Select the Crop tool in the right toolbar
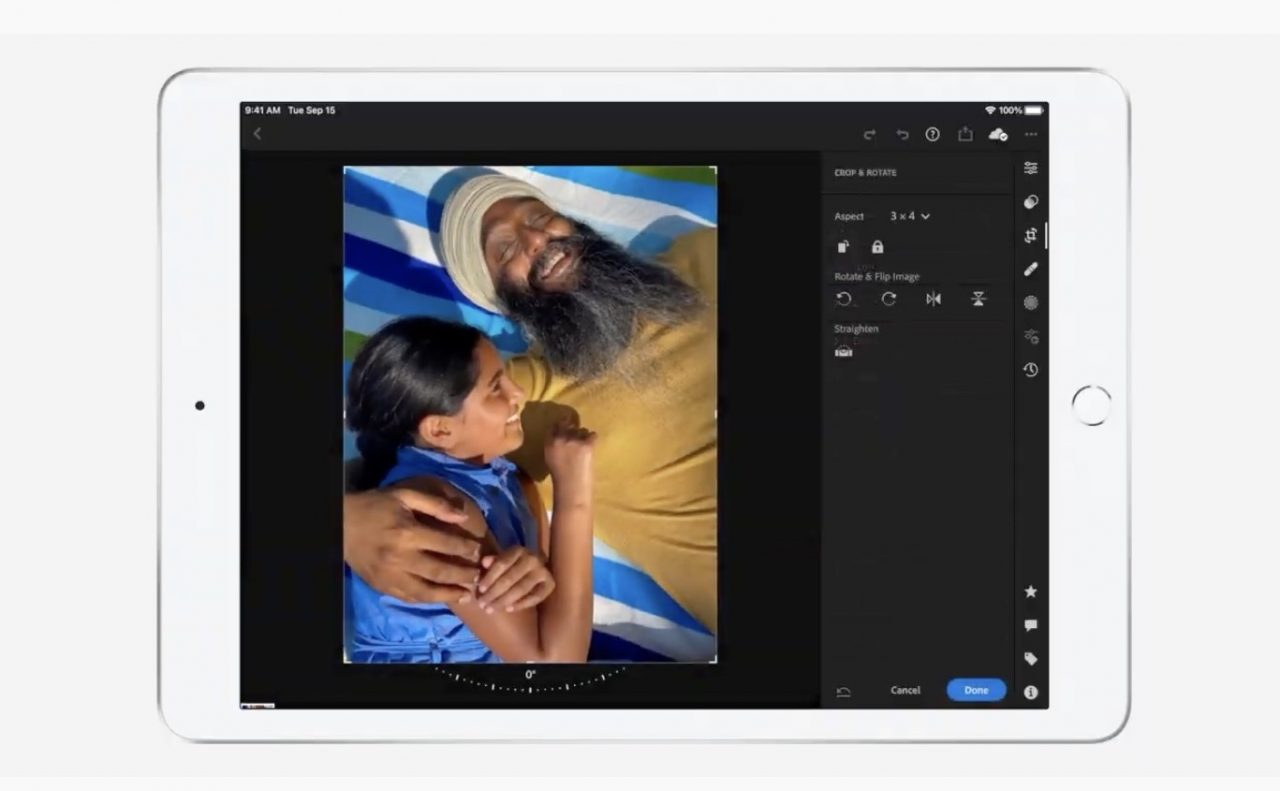Image resolution: width=1280 pixels, height=791 pixels. coord(1030,236)
